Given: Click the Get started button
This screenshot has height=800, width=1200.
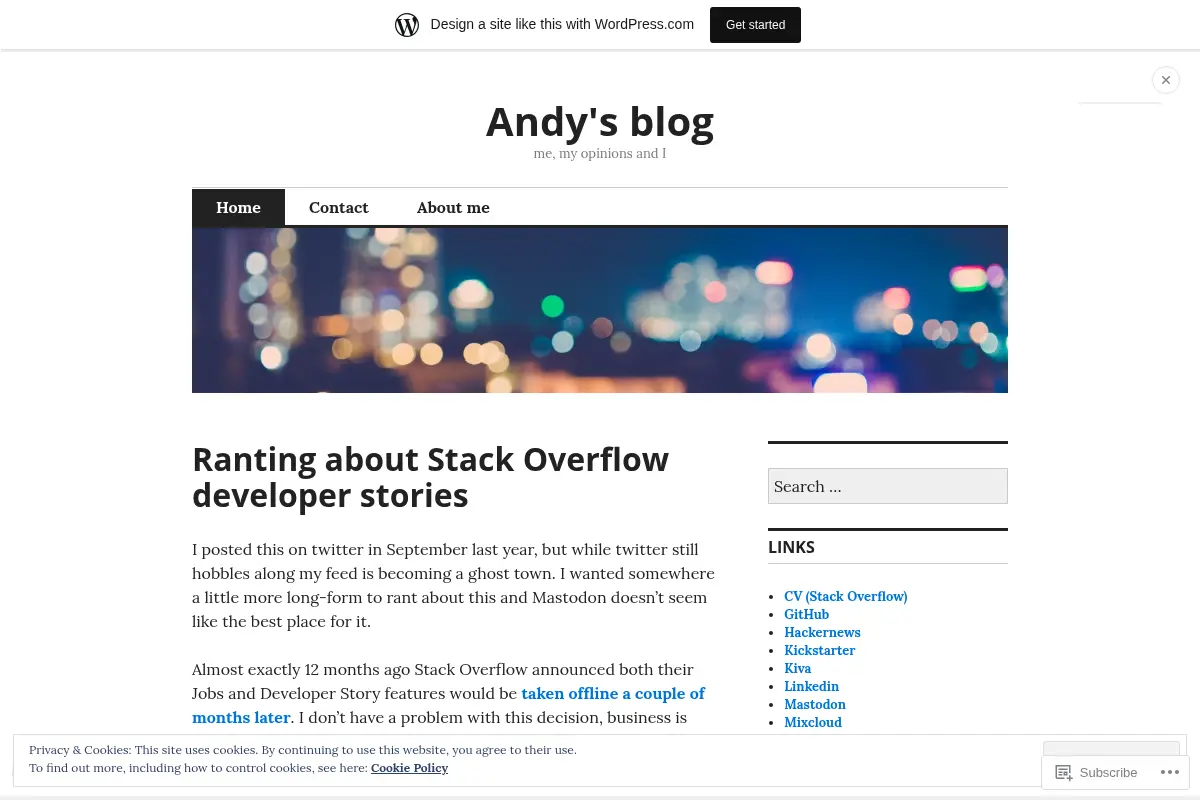Looking at the screenshot, I should pyautogui.click(x=755, y=25).
